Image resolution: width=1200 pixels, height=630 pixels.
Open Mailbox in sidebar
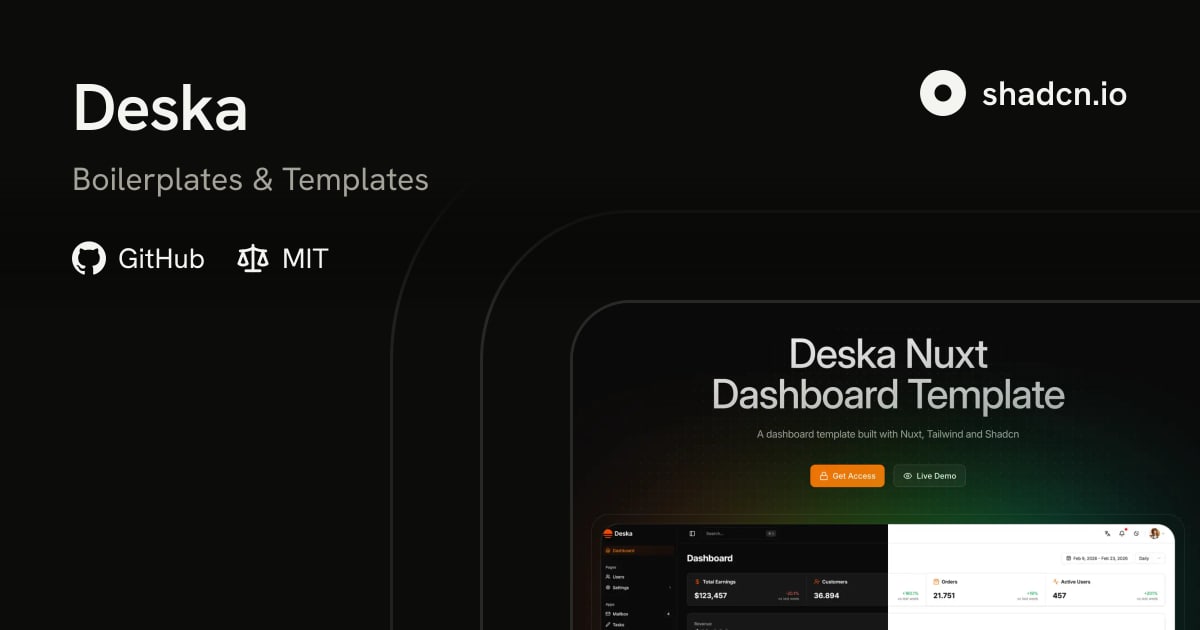pyautogui.click(x=638, y=613)
